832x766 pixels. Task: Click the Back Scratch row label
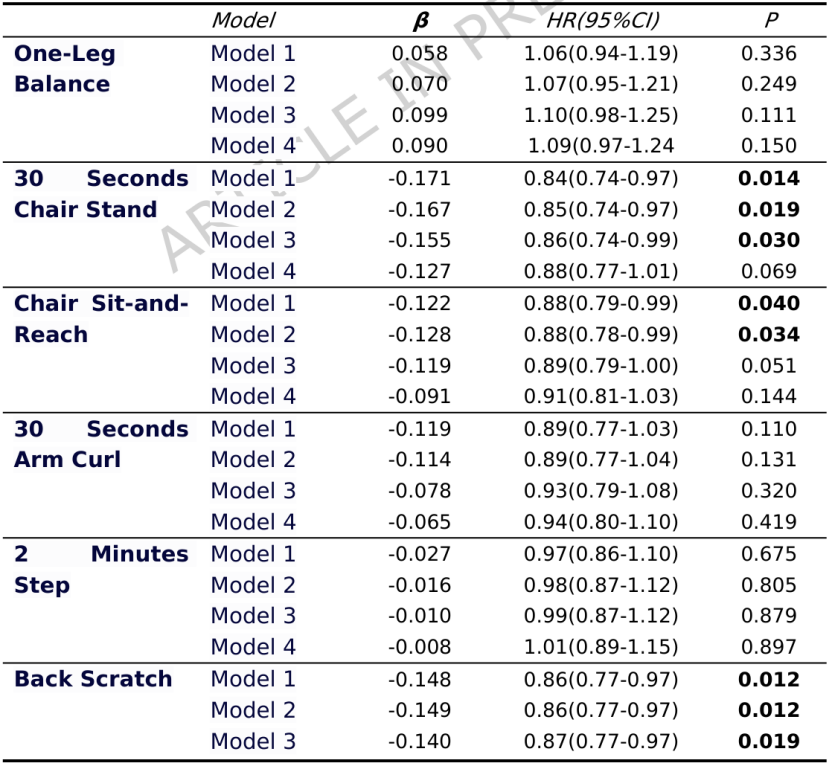(93, 679)
